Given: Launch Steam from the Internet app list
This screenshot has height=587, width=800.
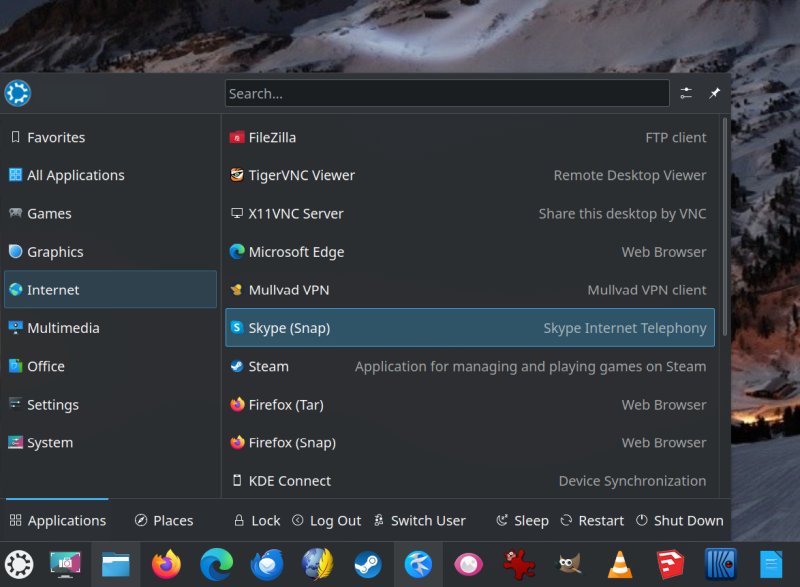Looking at the screenshot, I should pos(268,366).
